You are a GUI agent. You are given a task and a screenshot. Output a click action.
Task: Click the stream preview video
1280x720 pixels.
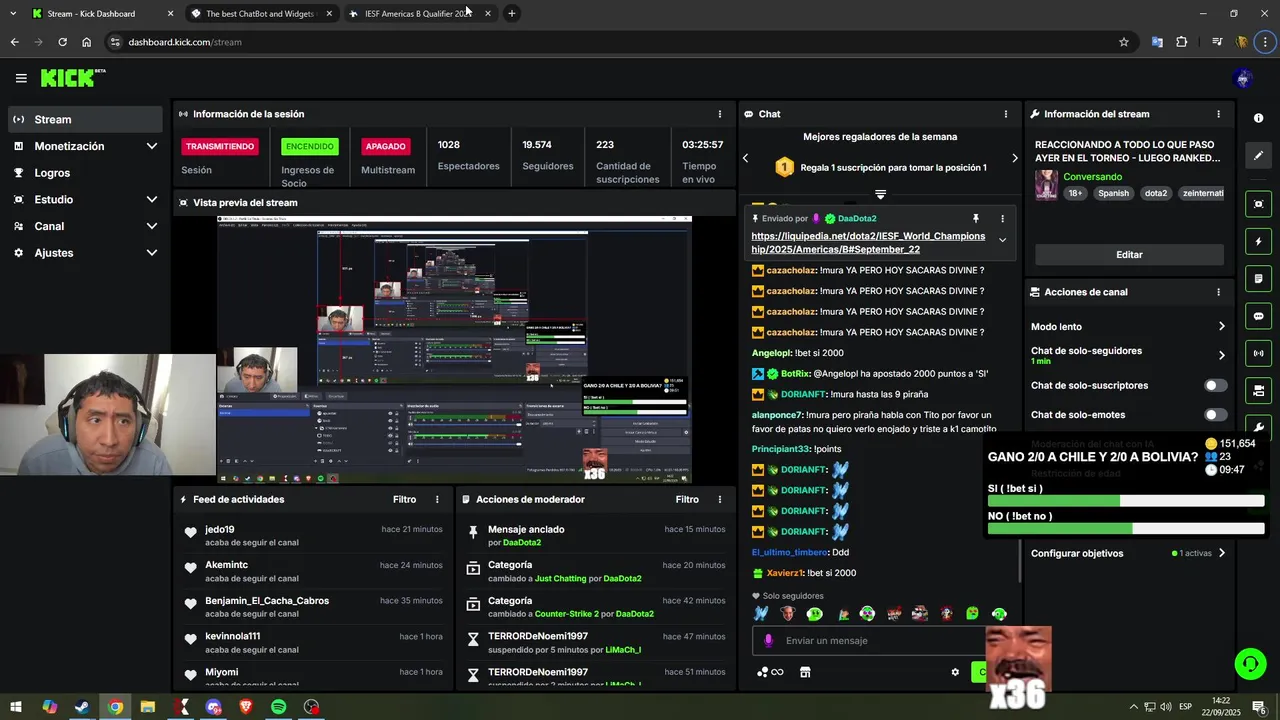(x=455, y=349)
